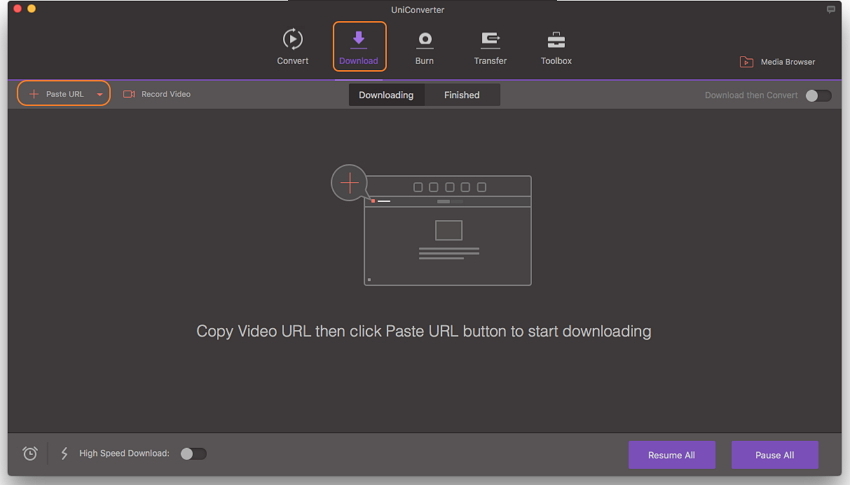Viewport: 850px width, 485px height.
Task: Open the Media Browser
Action: [x=777, y=62]
